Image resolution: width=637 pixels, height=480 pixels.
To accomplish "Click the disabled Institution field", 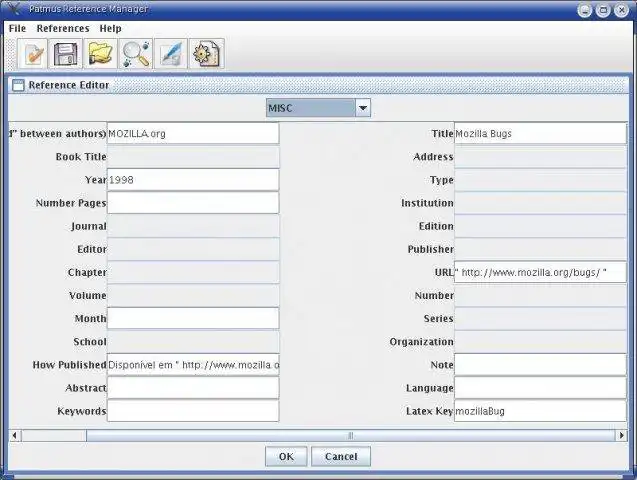I will pyautogui.click(x=540, y=203).
